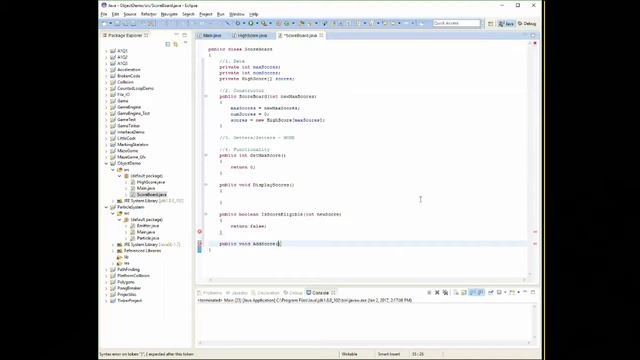
Task: Open the Run menu
Action: 221,14
